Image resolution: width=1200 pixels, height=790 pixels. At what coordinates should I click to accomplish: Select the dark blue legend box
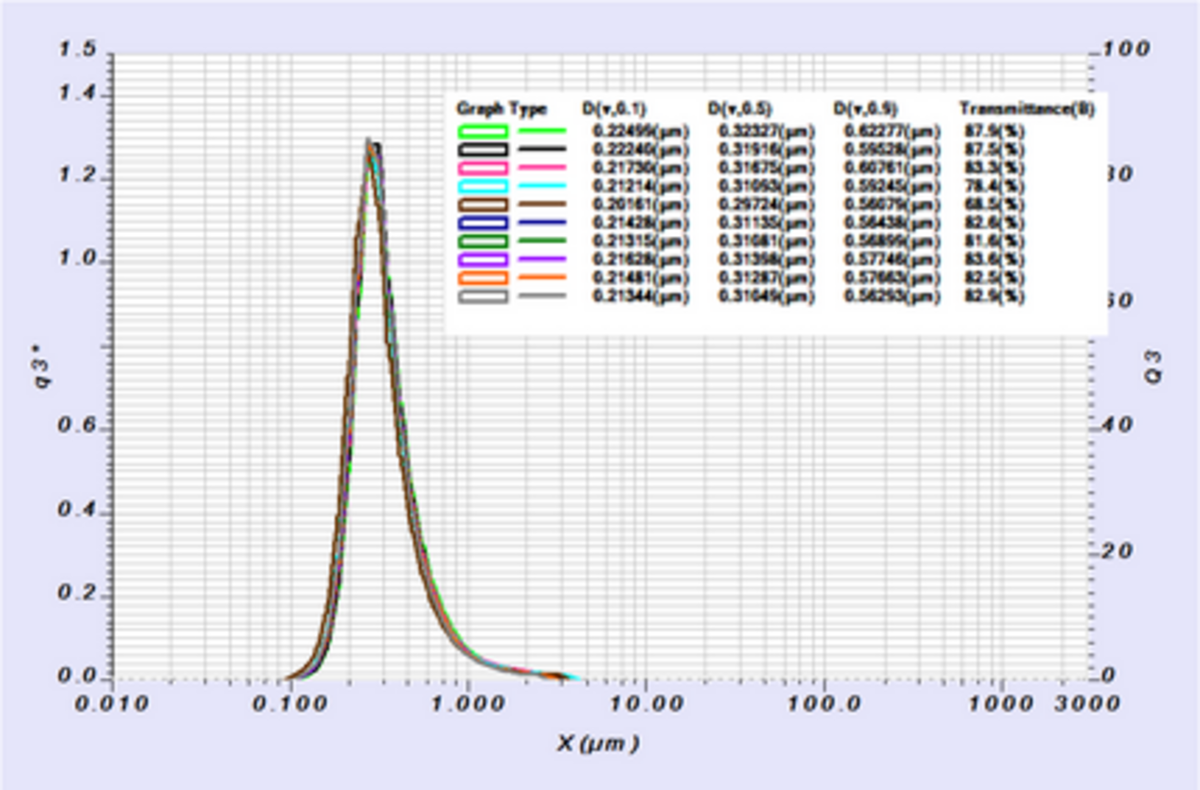[x=484, y=222]
